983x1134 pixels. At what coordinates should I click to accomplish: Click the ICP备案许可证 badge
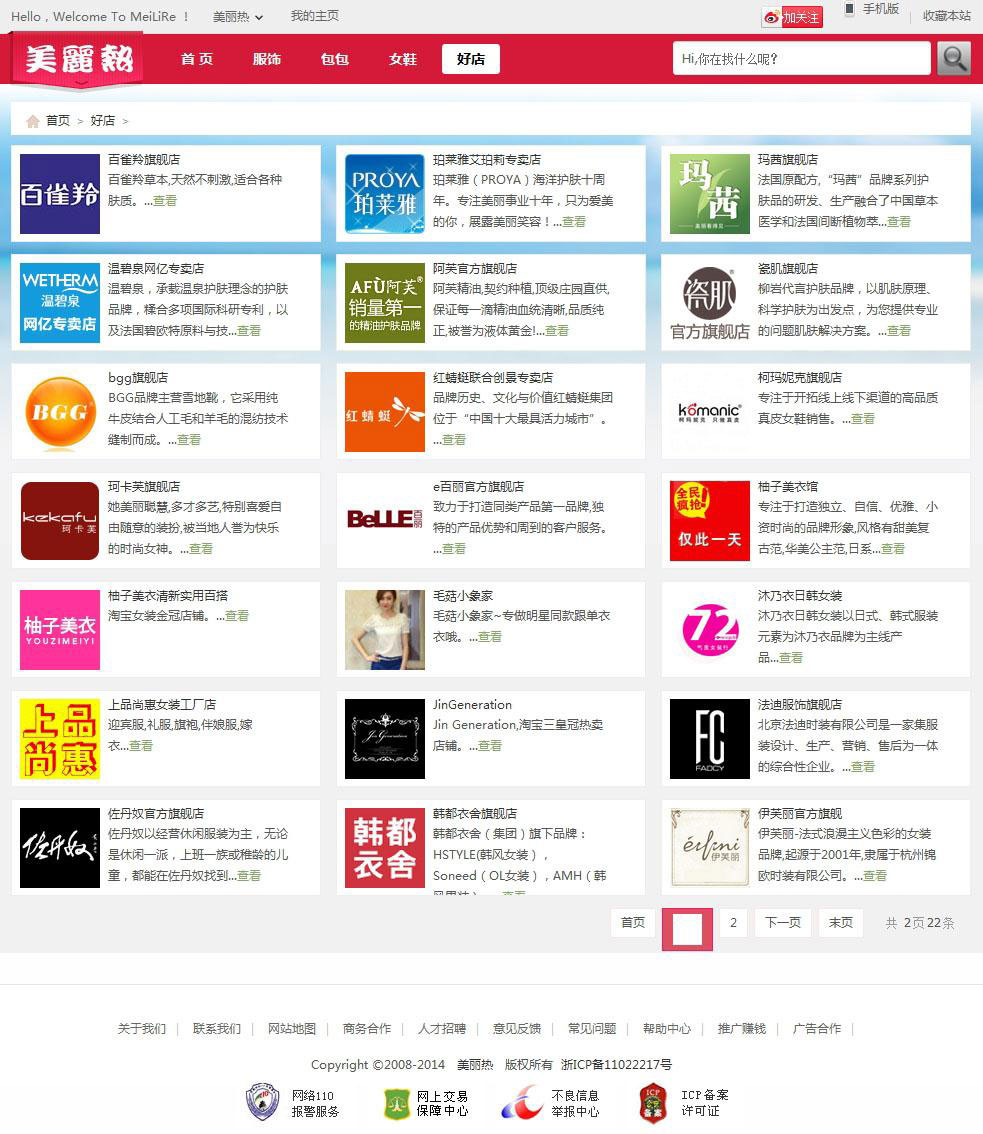click(684, 1103)
